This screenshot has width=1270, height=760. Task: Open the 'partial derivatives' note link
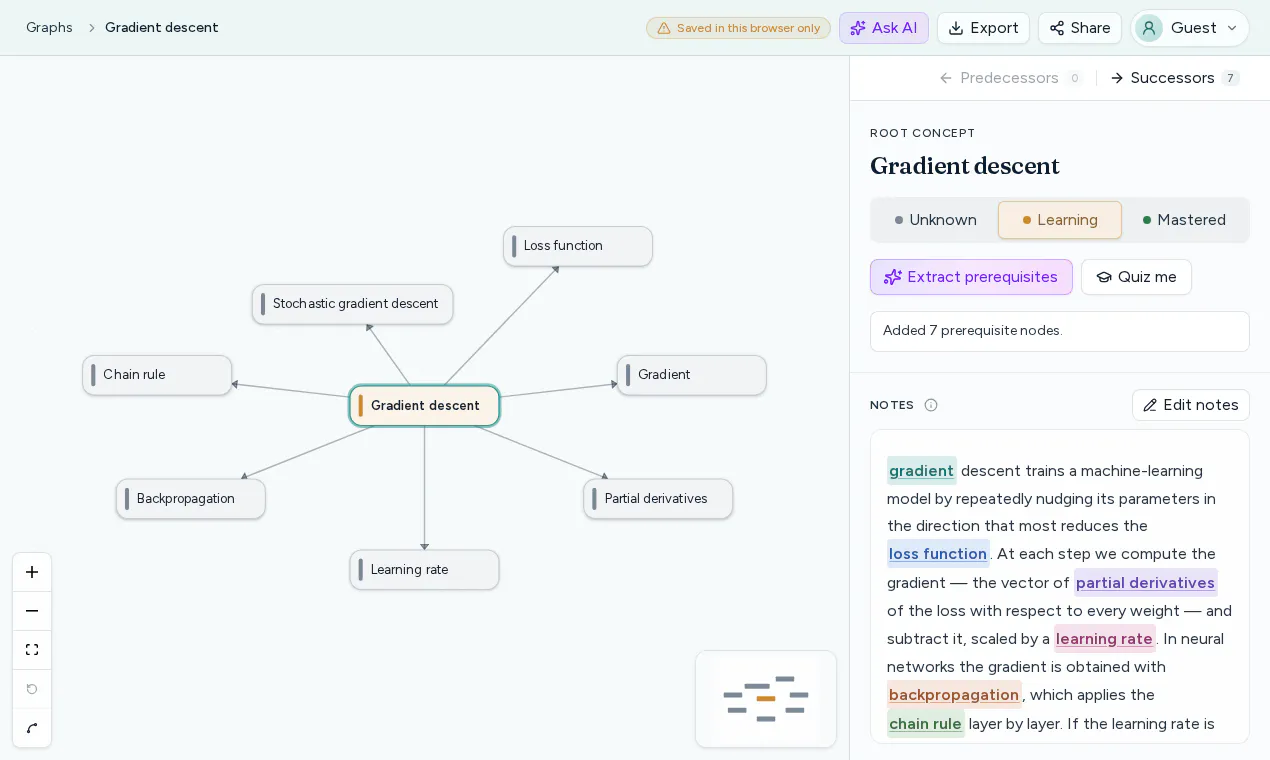(1145, 582)
